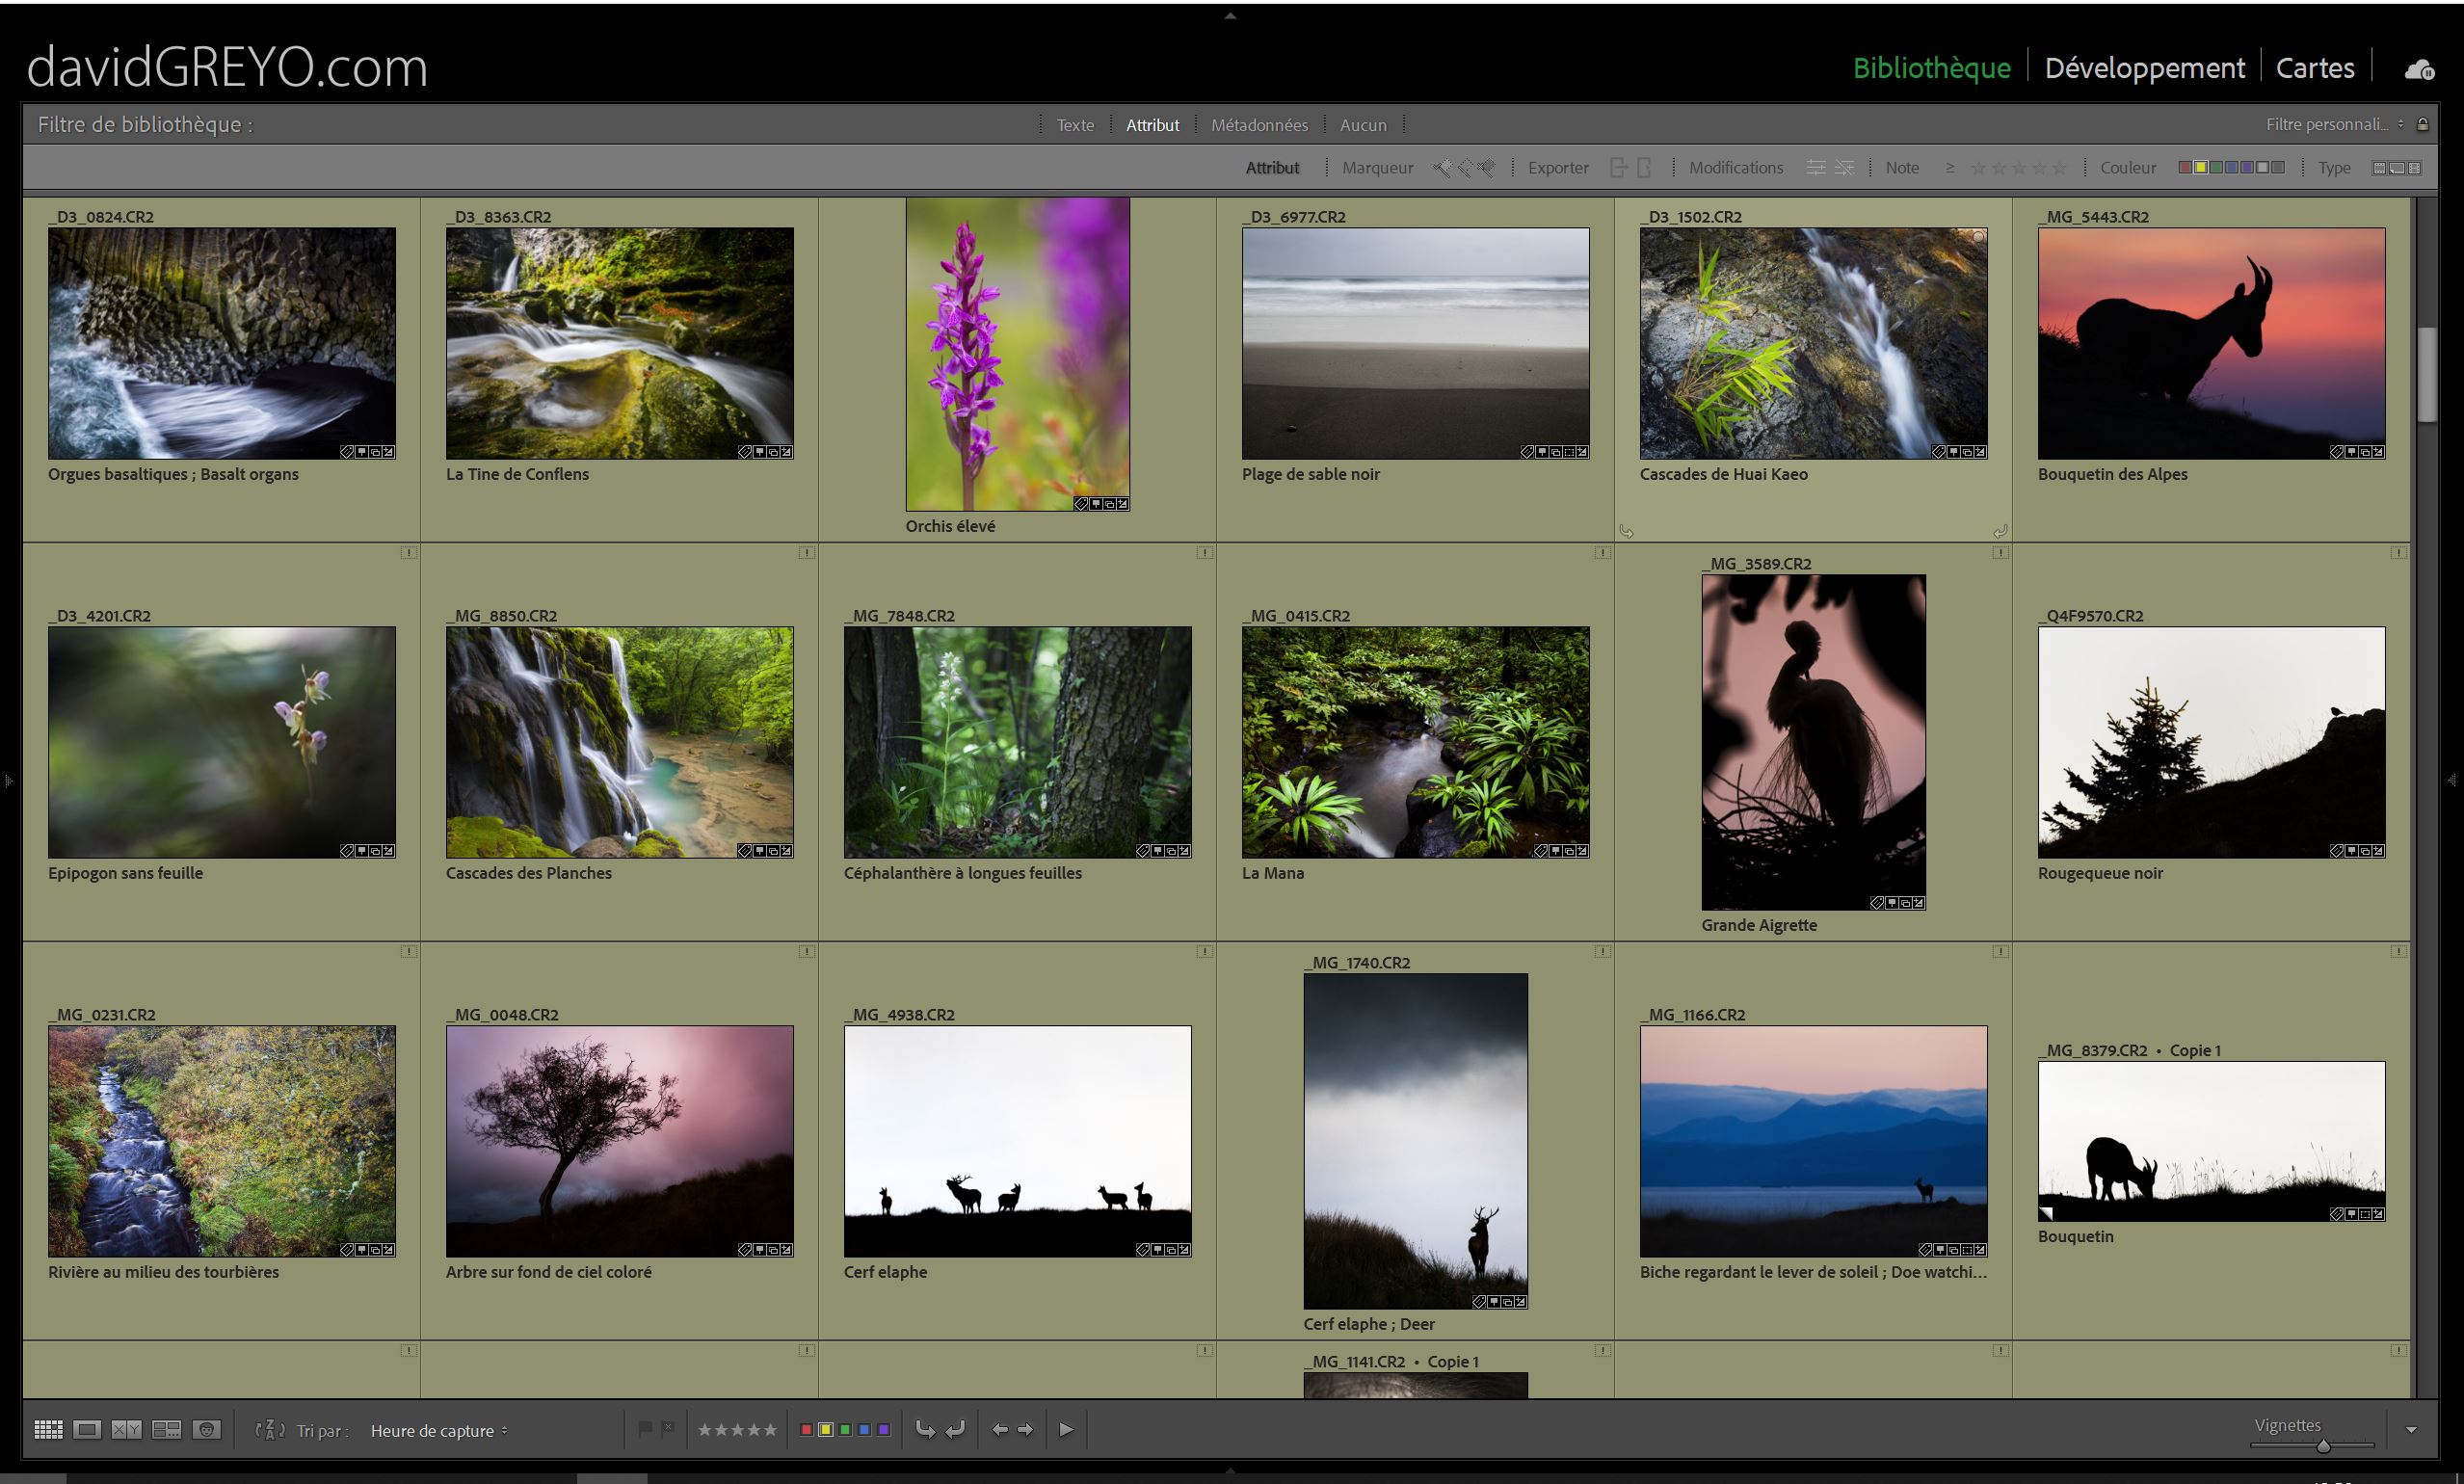
Task: Filter by purple color label in Couleur
Action: click(x=2247, y=167)
